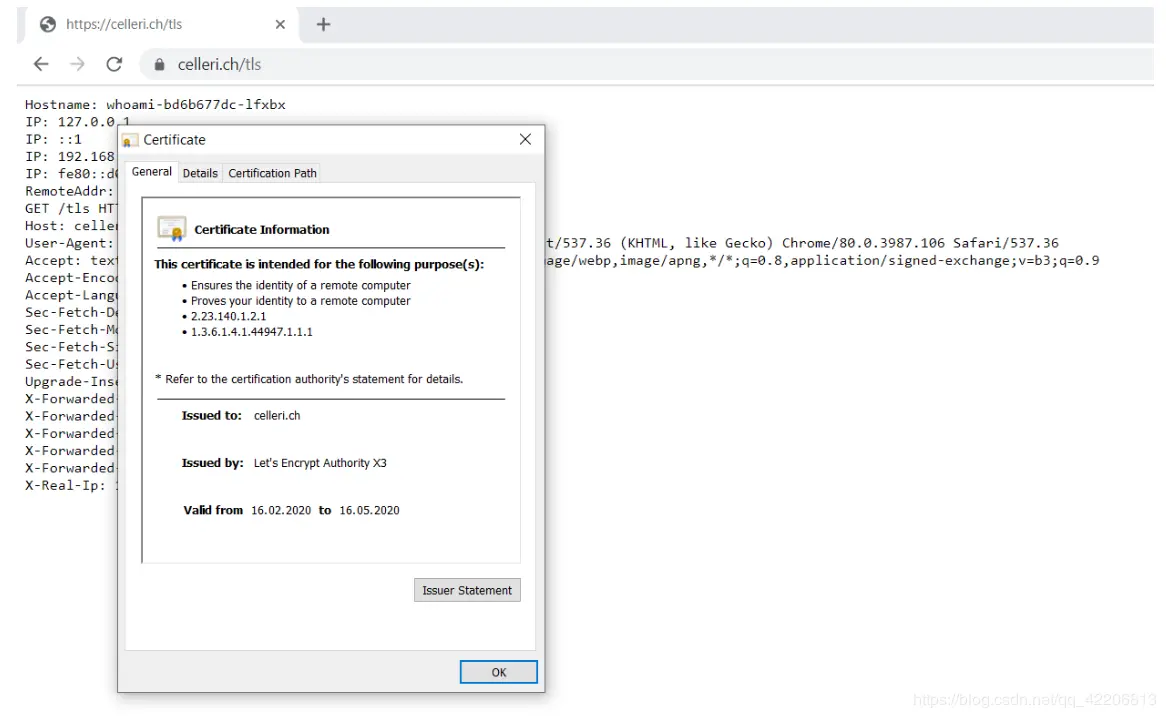The width and height of the screenshot is (1166, 718).
Task: Click the expiry date 16.05.2020
Action: 370,511
